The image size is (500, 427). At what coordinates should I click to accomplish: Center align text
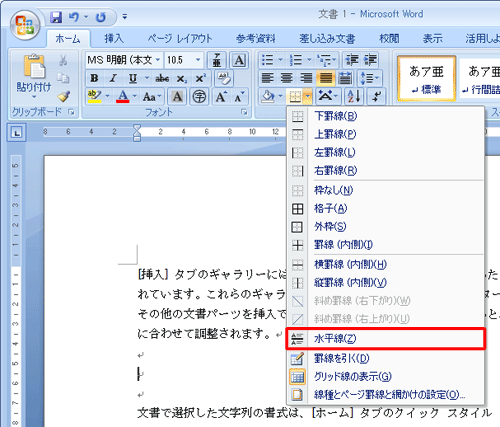(287, 79)
